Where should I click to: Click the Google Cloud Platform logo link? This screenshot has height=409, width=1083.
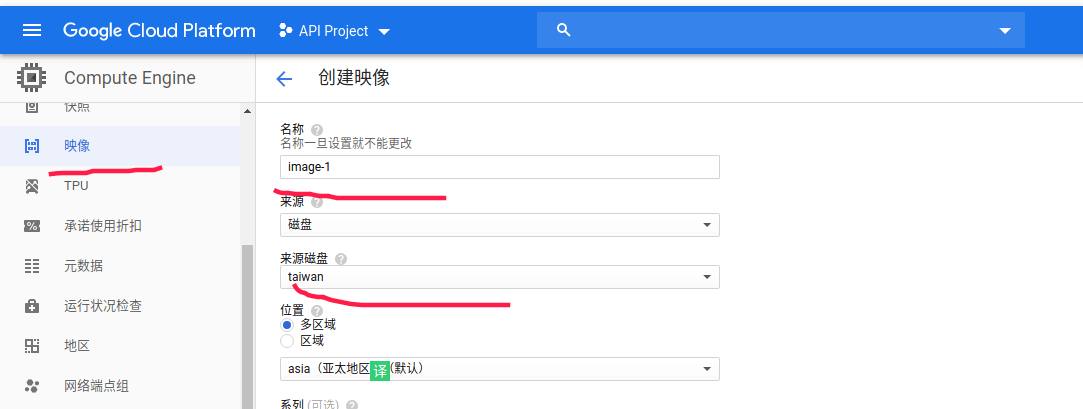coord(159,30)
